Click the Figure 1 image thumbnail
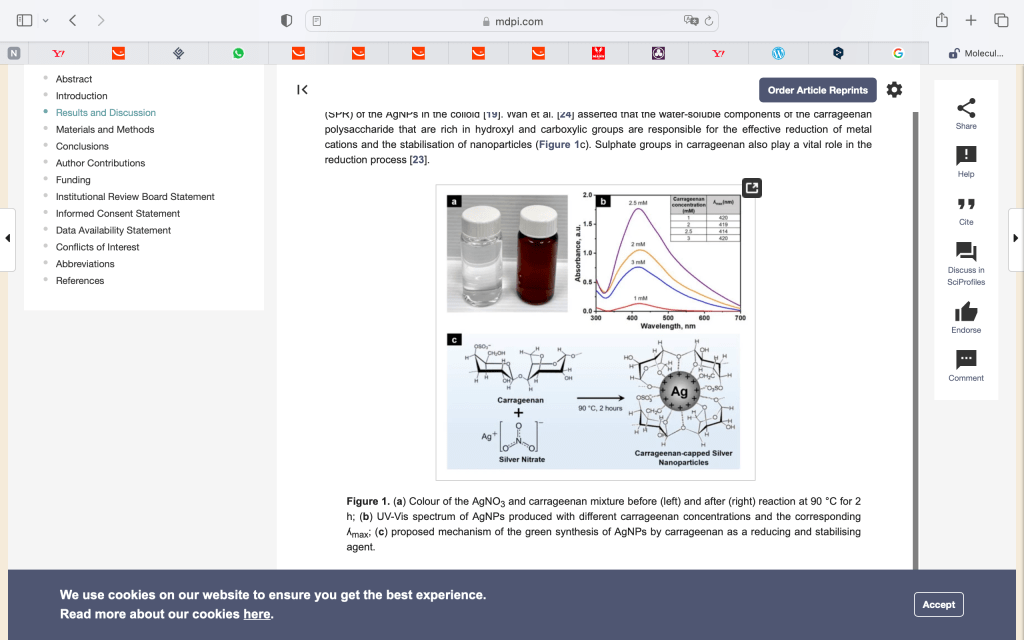This screenshot has height=640, width=1024. coord(595,331)
